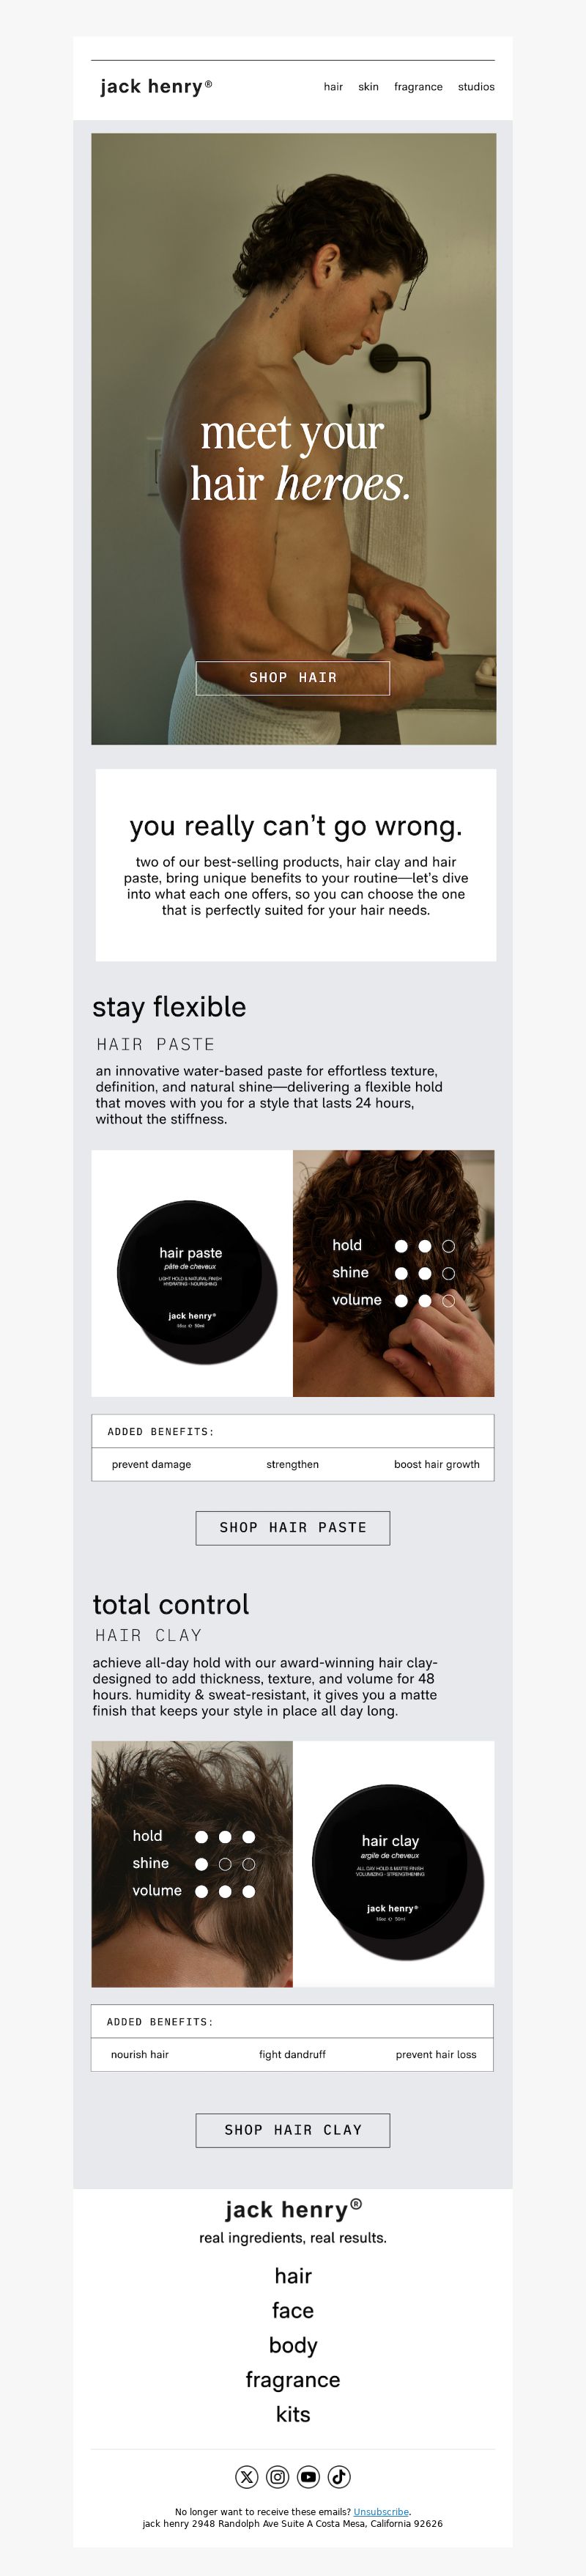Open the YouTube social icon
The width and height of the screenshot is (586, 2576).
pos(308,2476)
